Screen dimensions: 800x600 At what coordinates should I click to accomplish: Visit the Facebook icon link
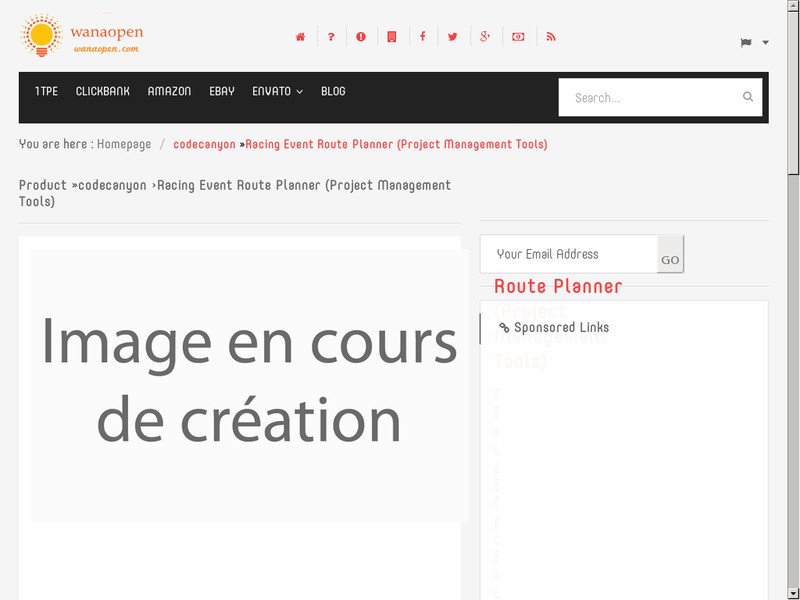[x=422, y=36]
